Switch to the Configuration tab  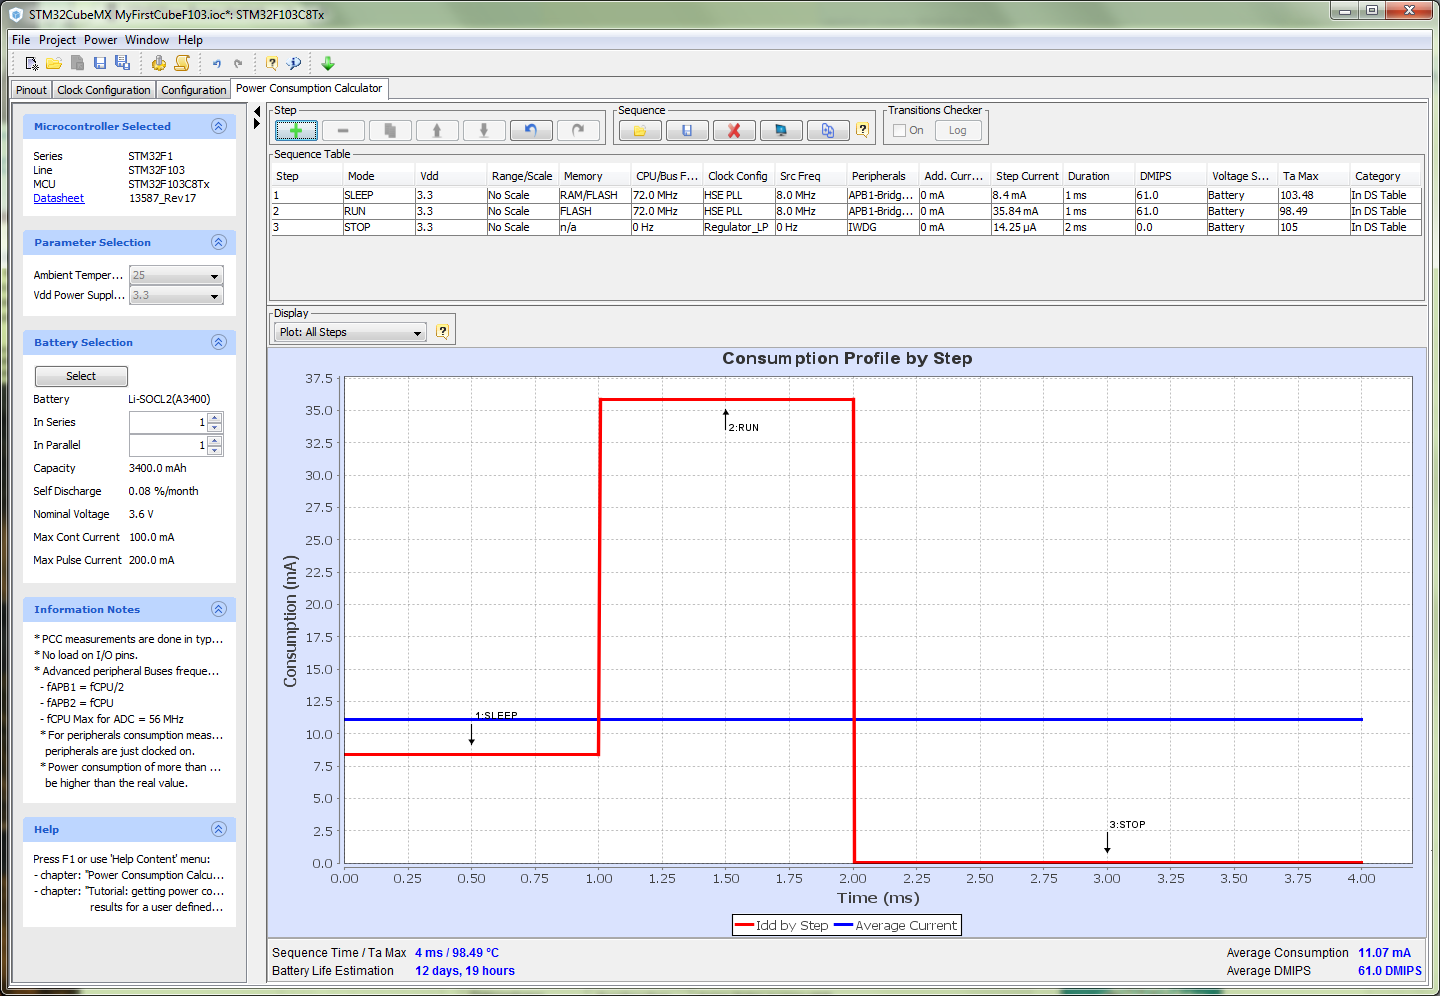(194, 90)
